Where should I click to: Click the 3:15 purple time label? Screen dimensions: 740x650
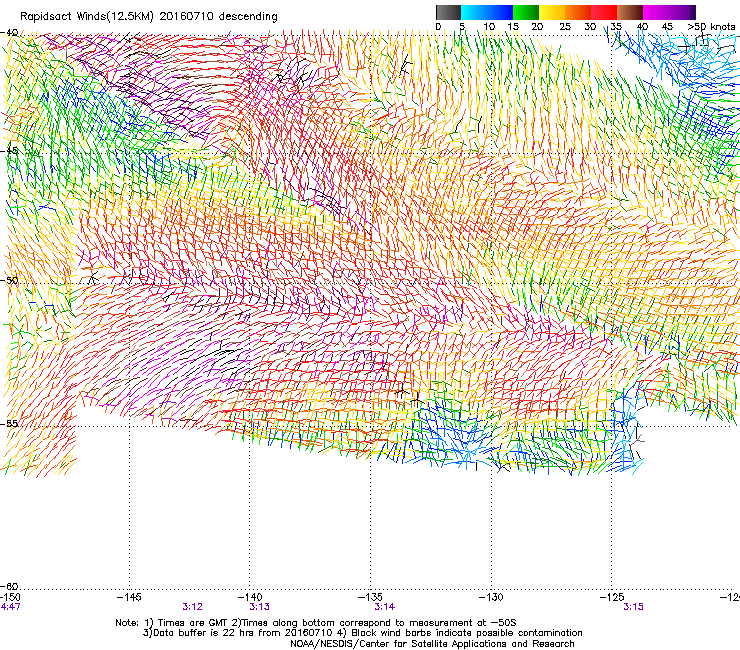(x=633, y=607)
